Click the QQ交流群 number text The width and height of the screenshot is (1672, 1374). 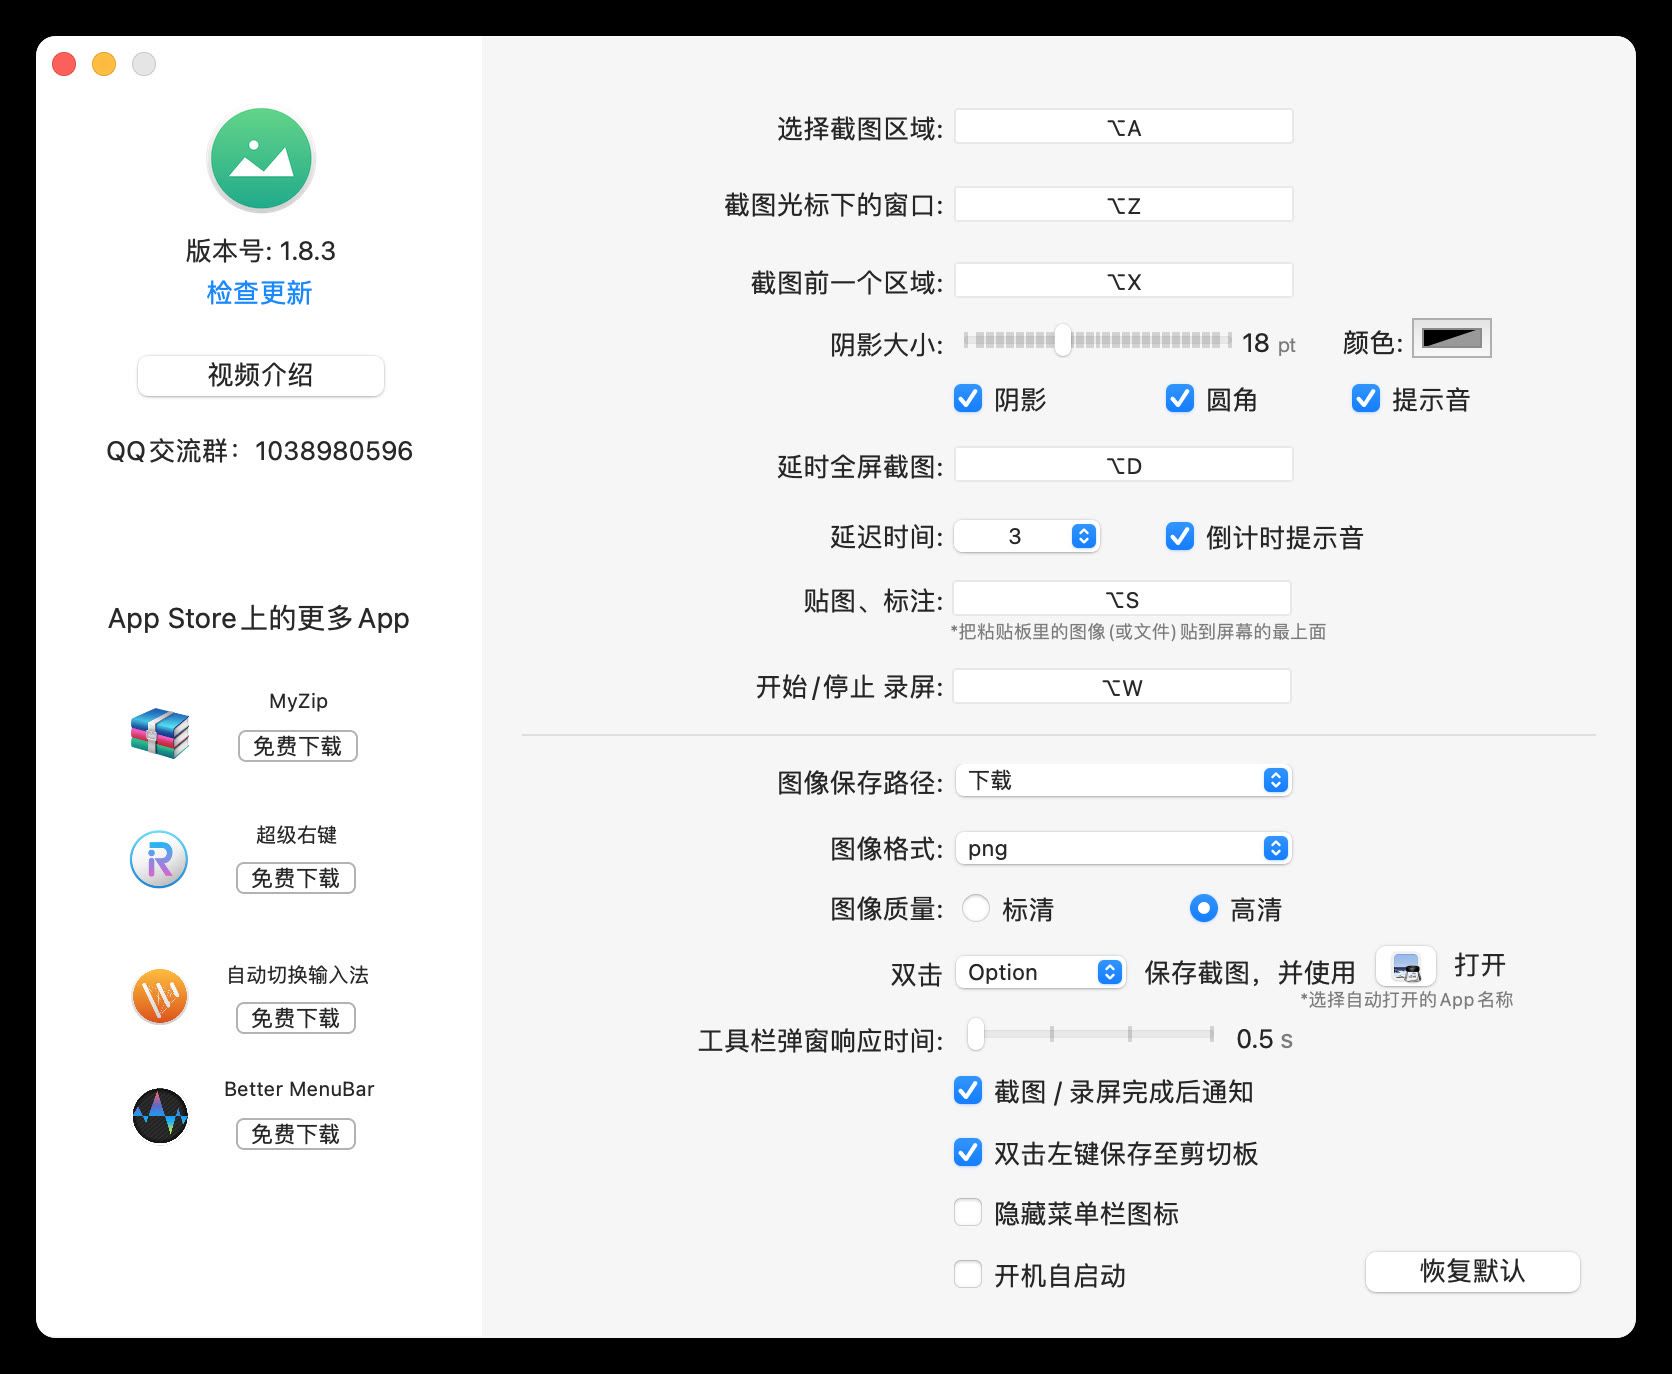[334, 451]
